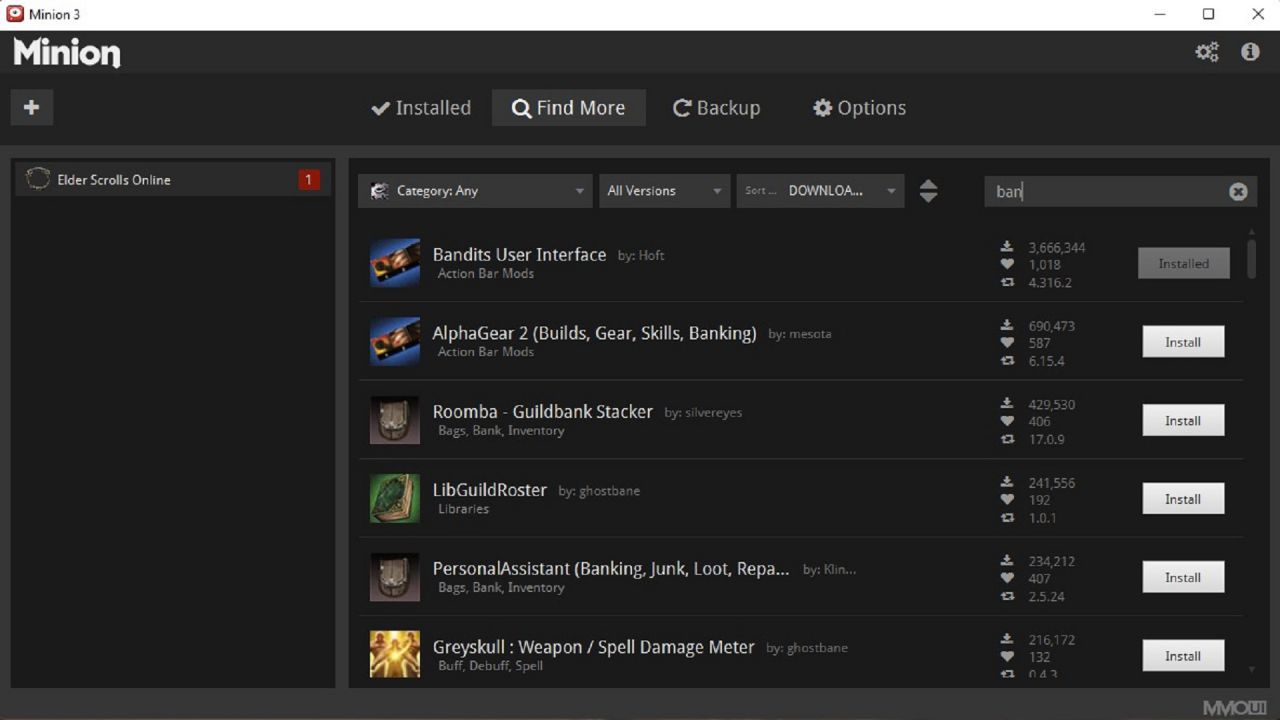This screenshot has height=720, width=1280.
Task: Click the Greyskull damage meter addon icon
Action: (394, 654)
